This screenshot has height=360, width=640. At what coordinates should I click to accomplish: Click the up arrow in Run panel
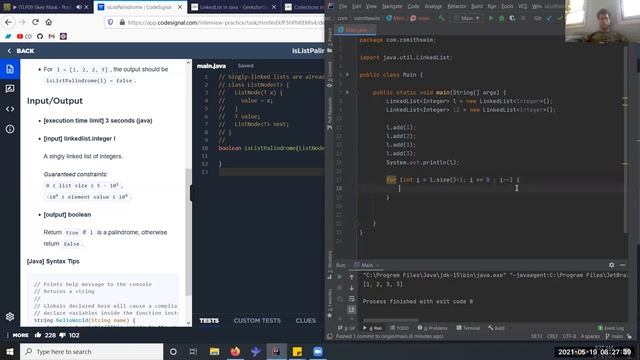351,277
